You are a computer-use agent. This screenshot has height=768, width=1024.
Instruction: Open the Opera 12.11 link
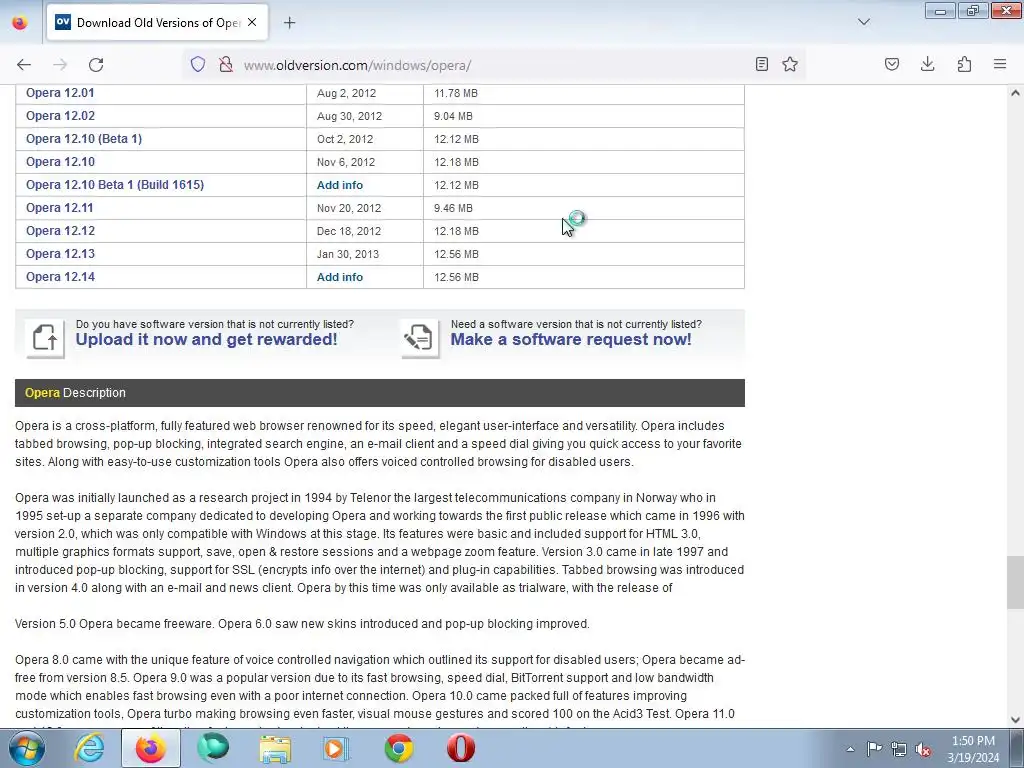coord(59,208)
